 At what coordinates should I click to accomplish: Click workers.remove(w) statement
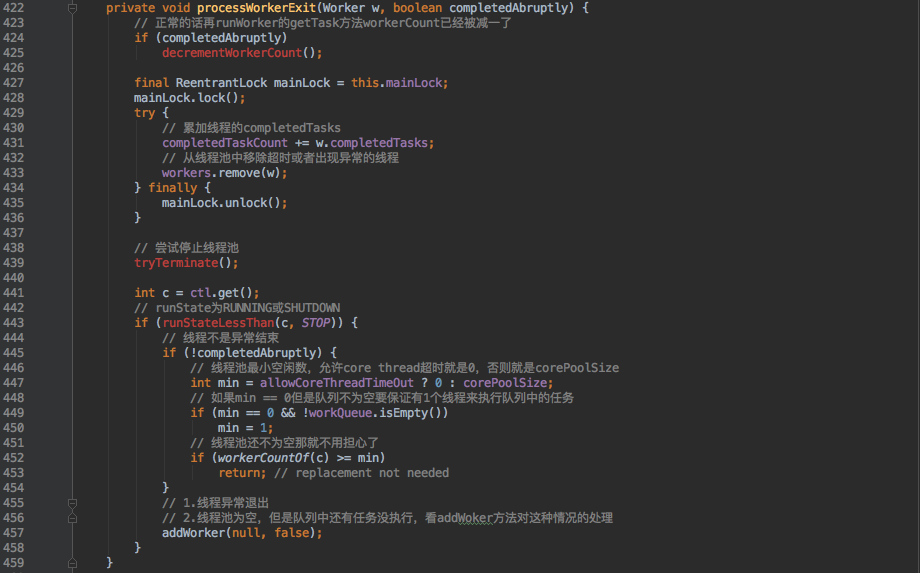click(225, 173)
